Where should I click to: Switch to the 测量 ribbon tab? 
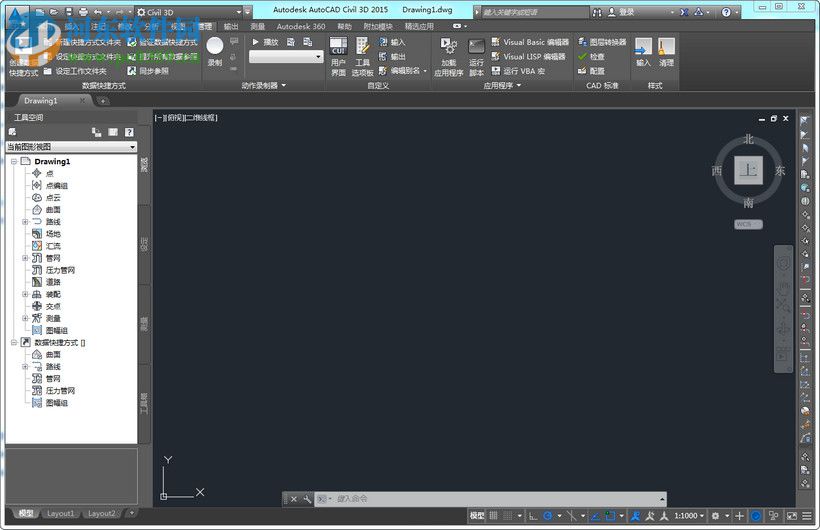257,26
